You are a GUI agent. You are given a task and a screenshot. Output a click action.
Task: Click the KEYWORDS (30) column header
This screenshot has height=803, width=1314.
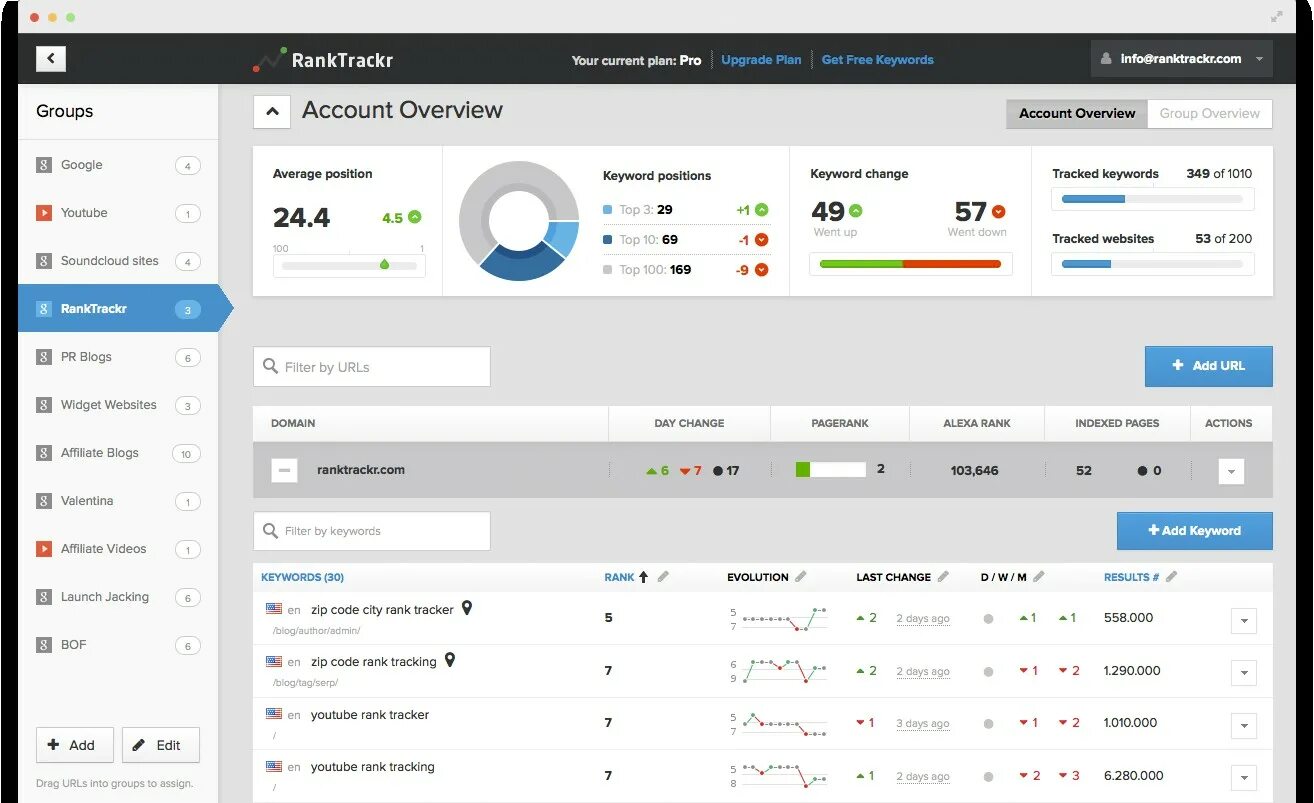pos(302,577)
